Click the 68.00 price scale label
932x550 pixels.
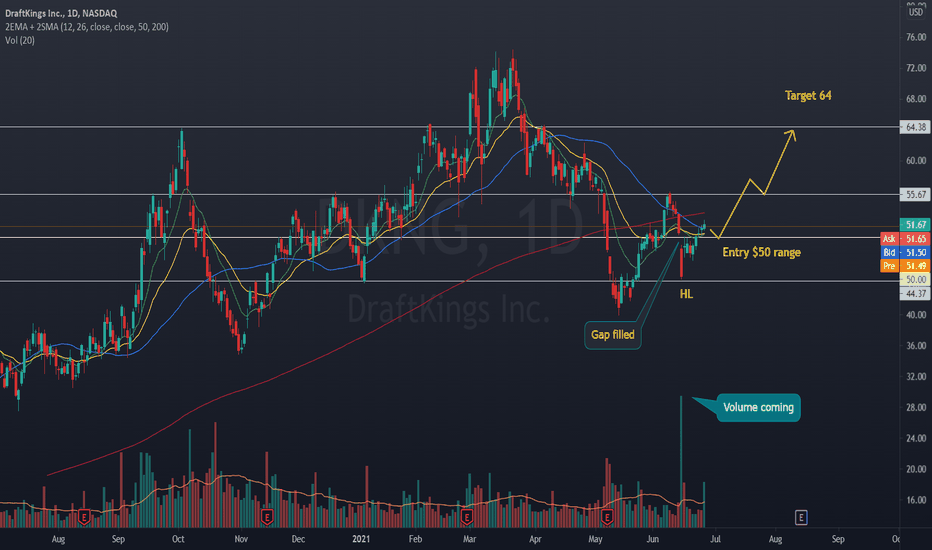pyautogui.click(x=916, y=99)
